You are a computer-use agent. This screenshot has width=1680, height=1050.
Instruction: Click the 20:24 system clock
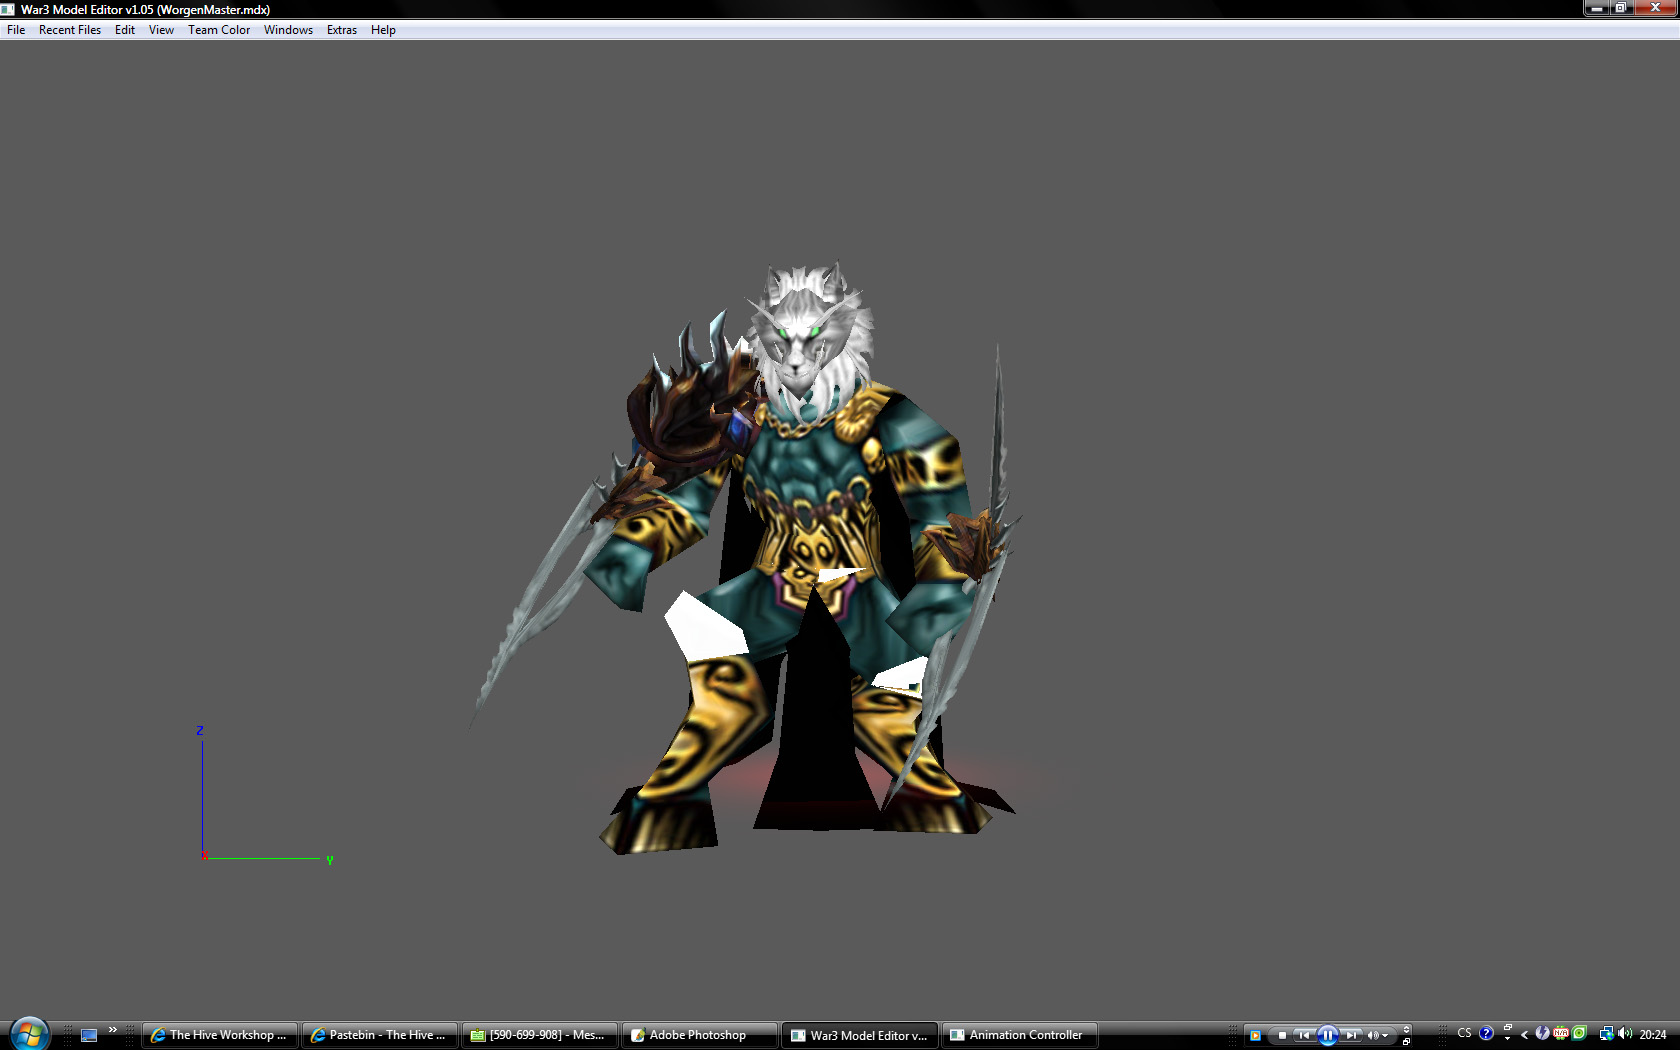pos(1653,1035)
